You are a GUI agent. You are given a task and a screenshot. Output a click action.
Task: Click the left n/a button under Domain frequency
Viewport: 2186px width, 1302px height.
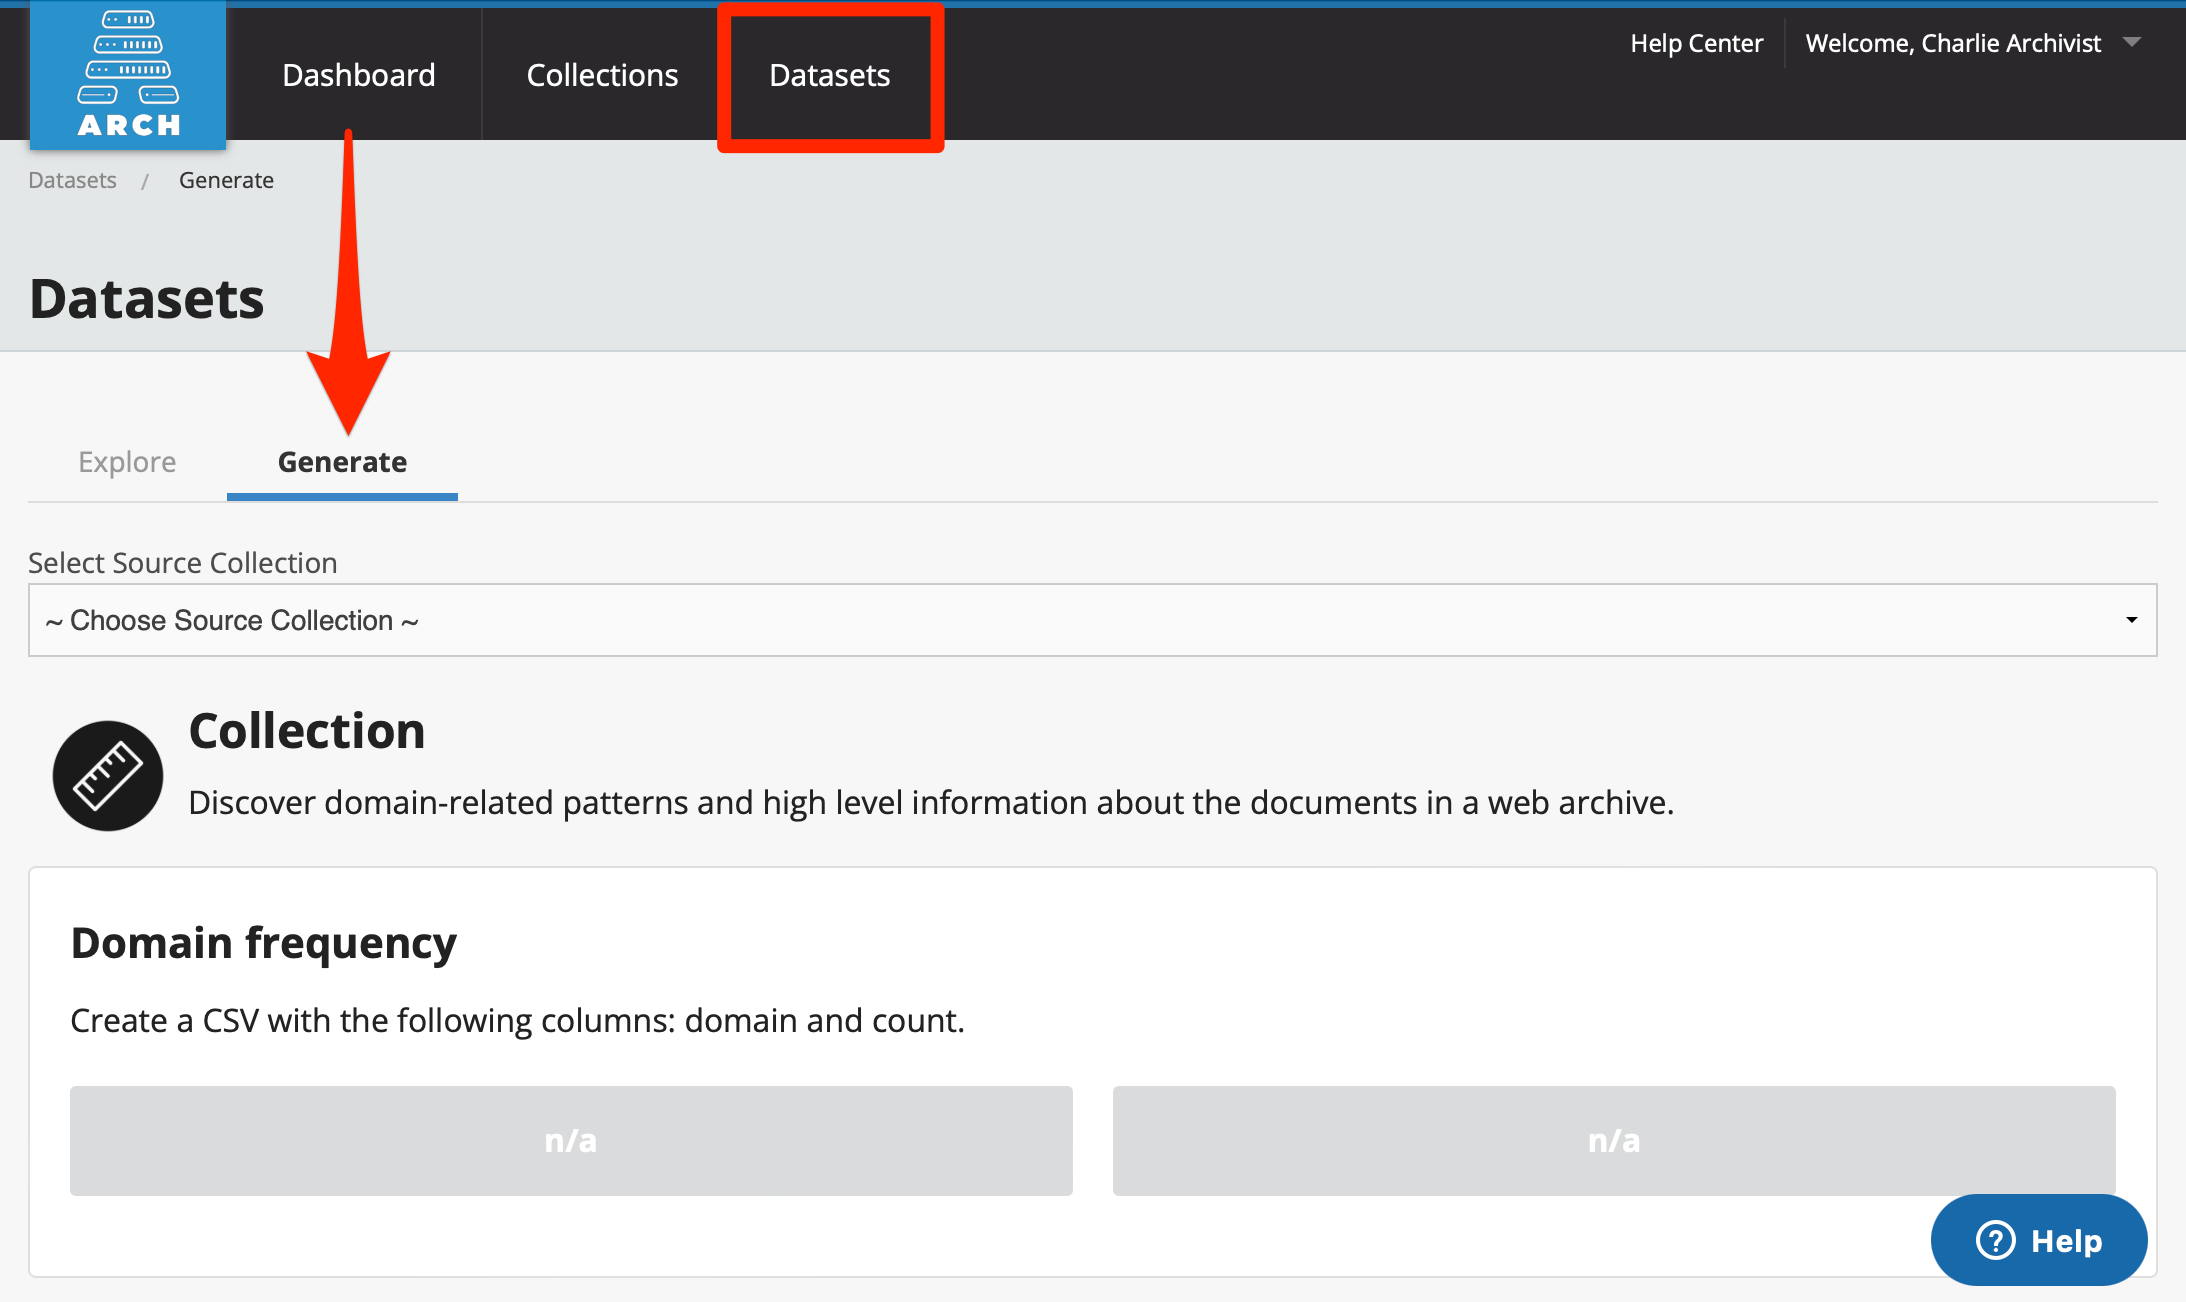pos(571,1140)
